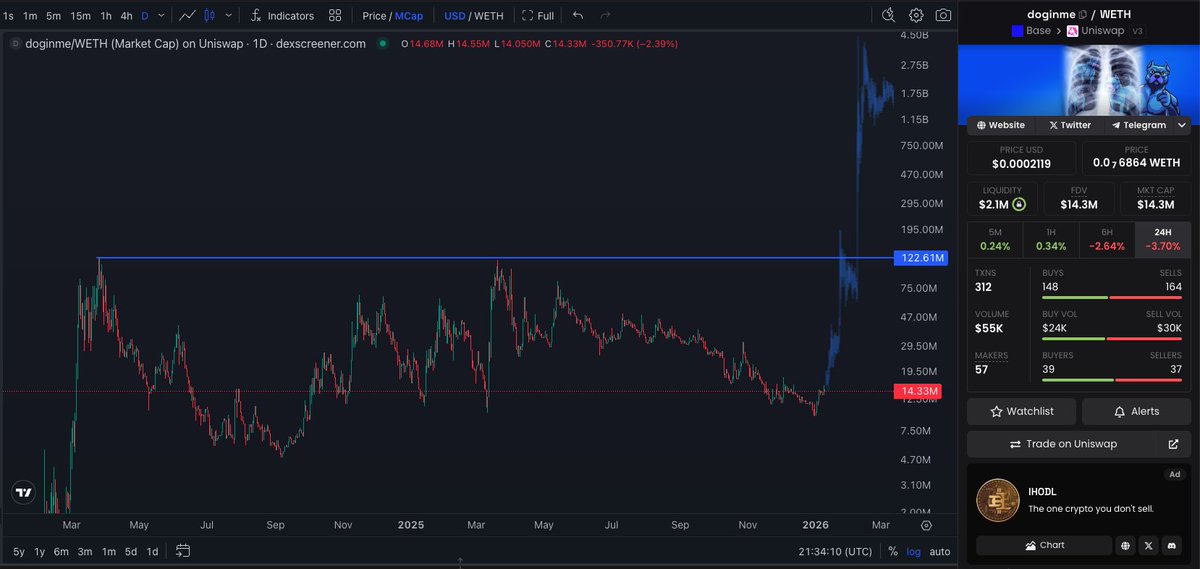Set range to 1y
Viewport: 1200px width, 569px height.
pos(40,551)
